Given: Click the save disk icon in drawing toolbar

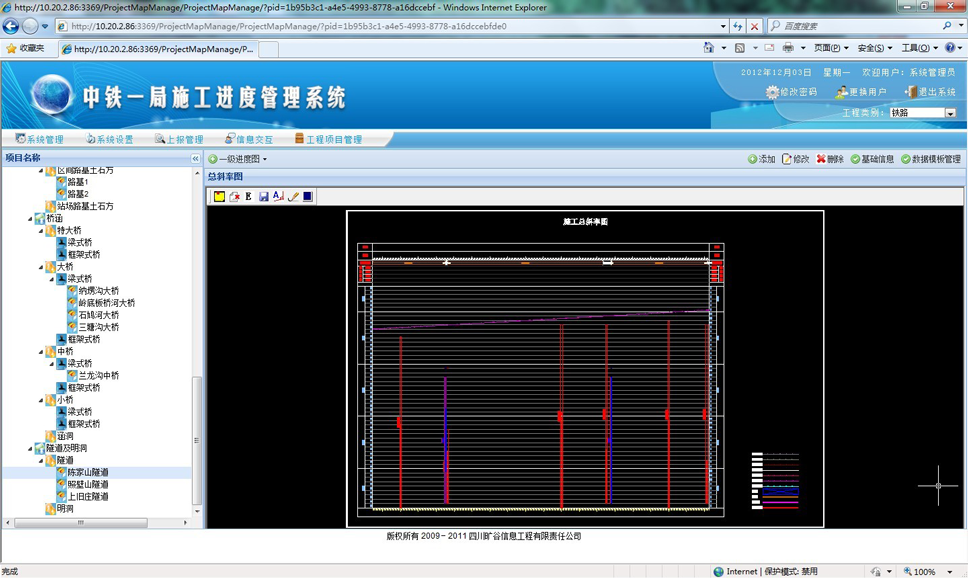Looking at the screenshot, I should 263,196.
